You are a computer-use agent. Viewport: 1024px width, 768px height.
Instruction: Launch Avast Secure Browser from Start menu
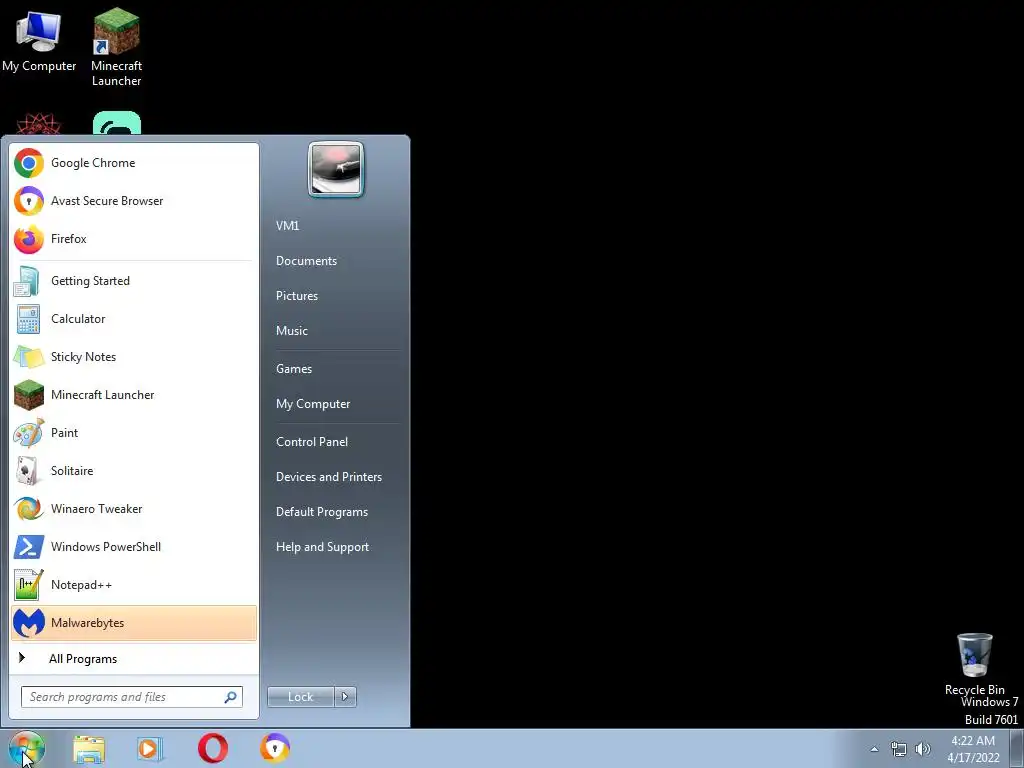point(134,200)
